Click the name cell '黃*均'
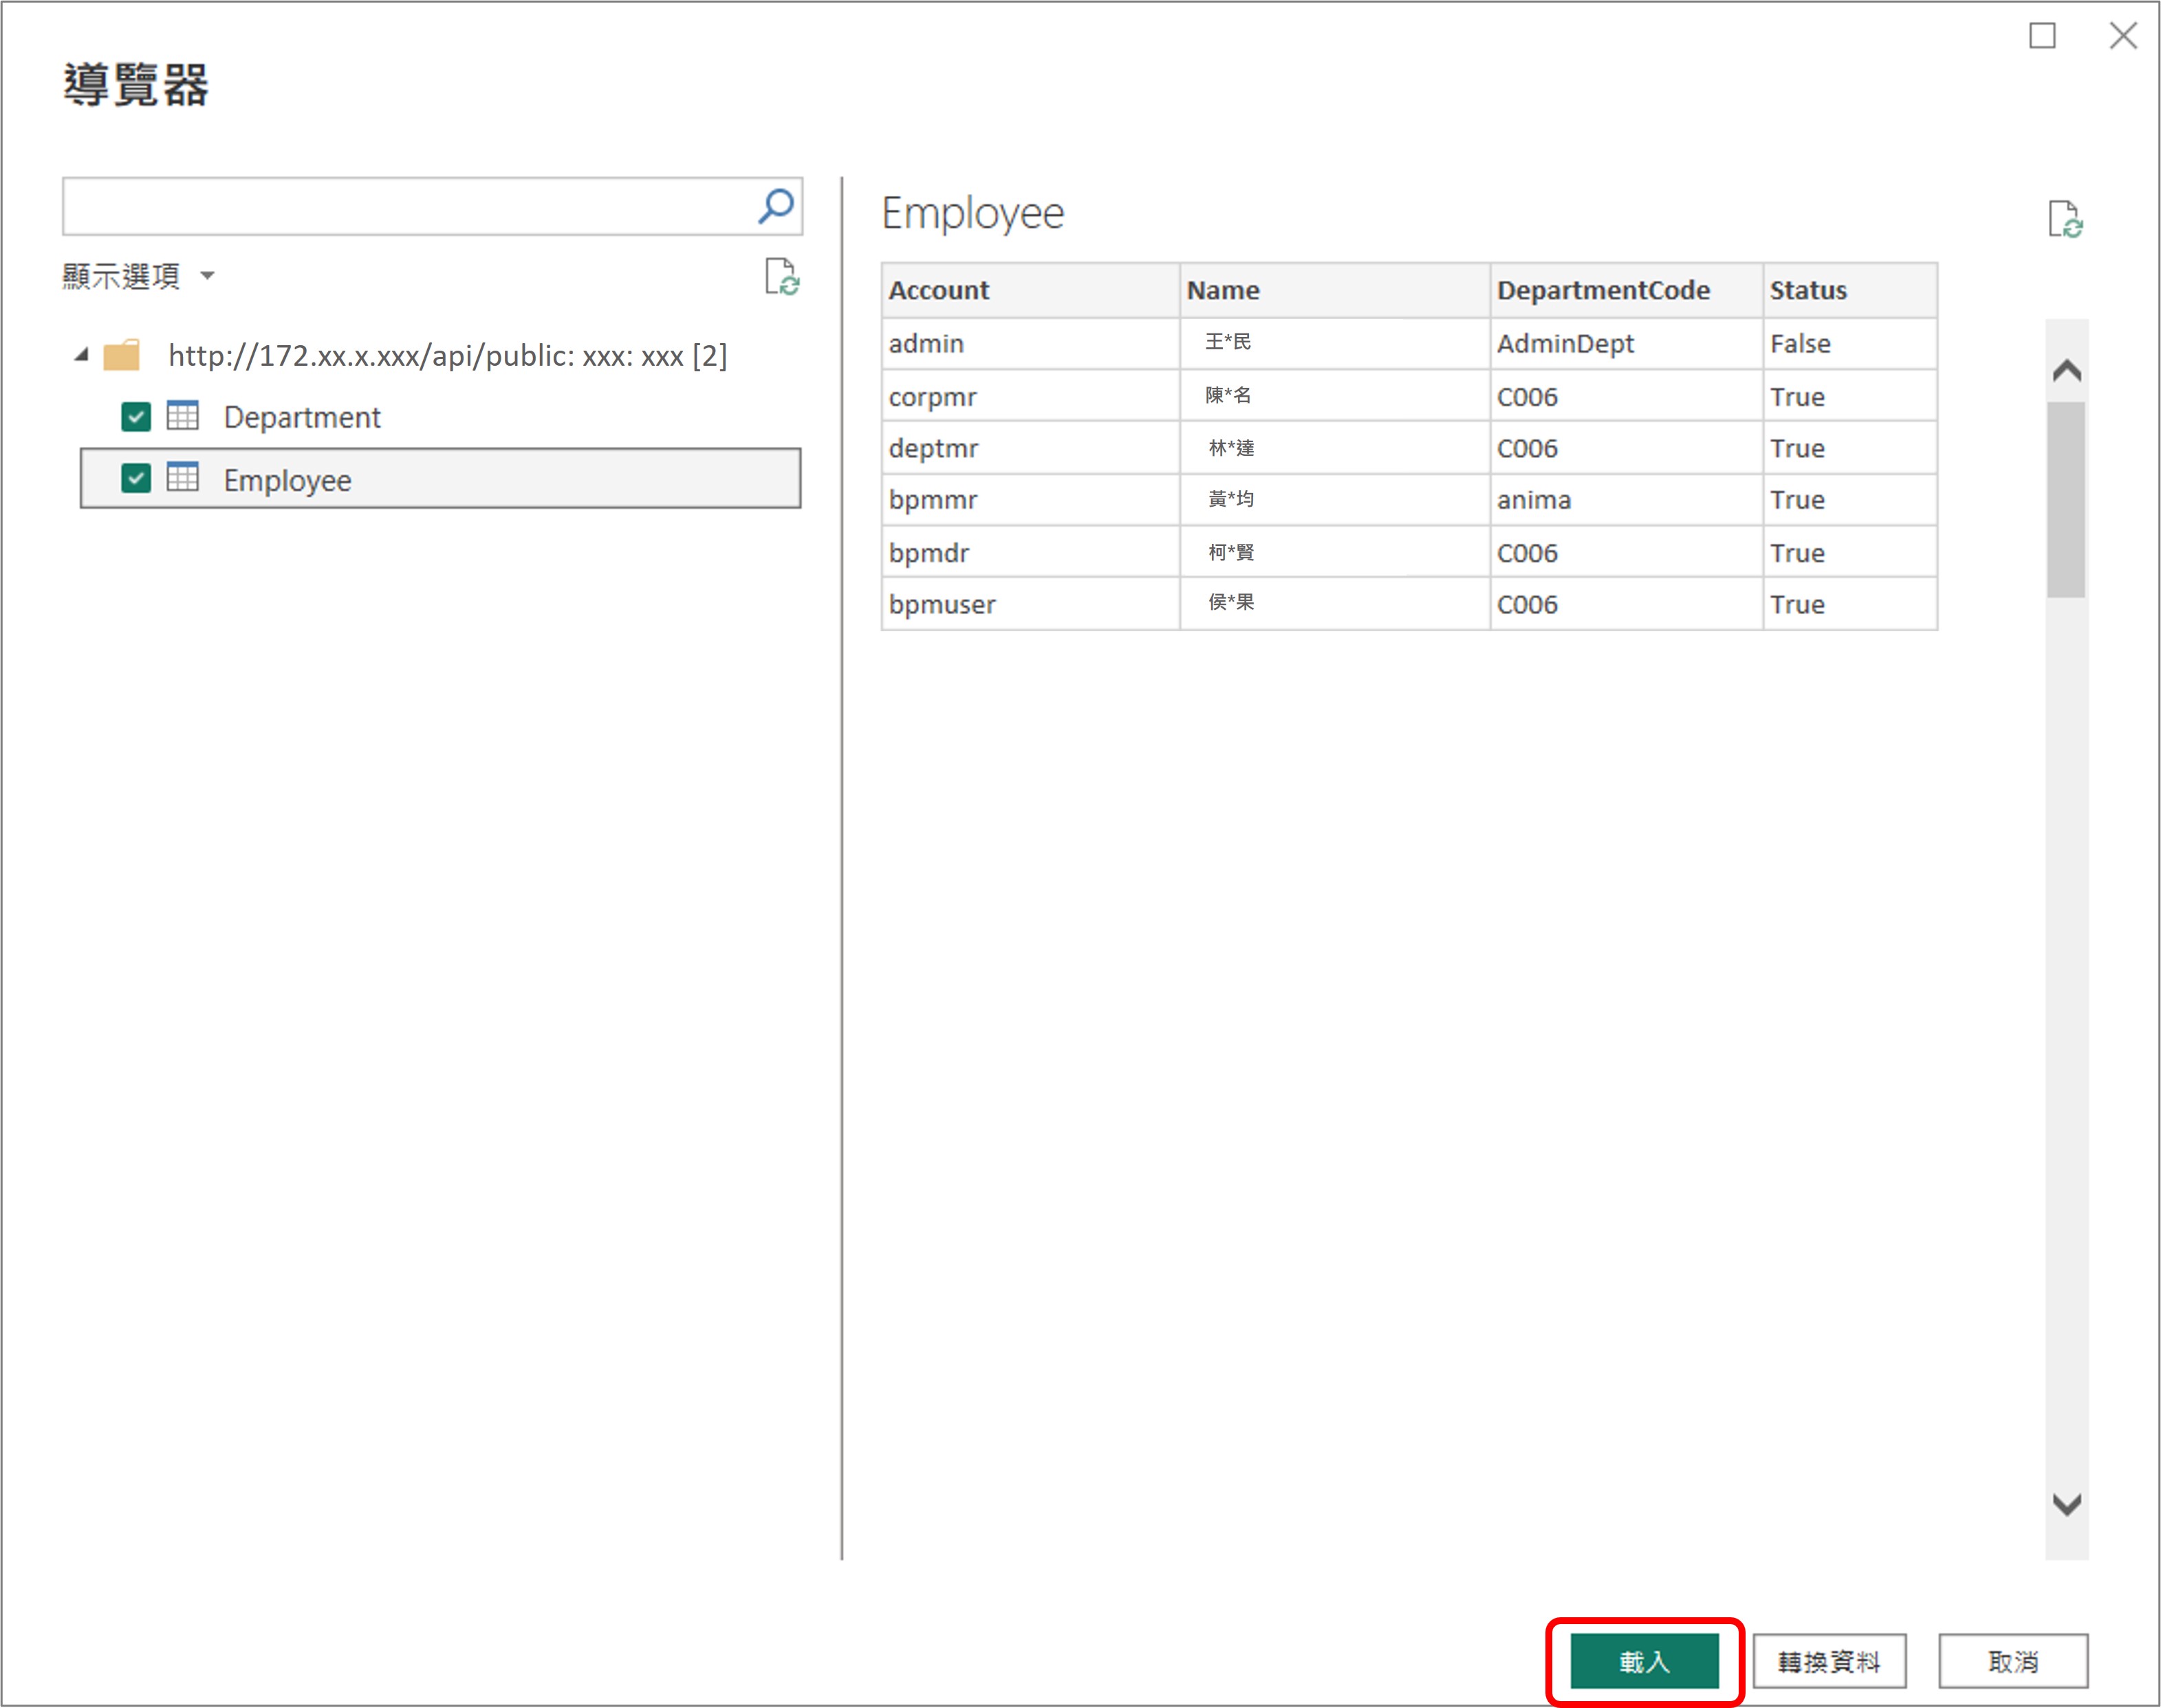2161x1708 pixels. click(1335, 499)
